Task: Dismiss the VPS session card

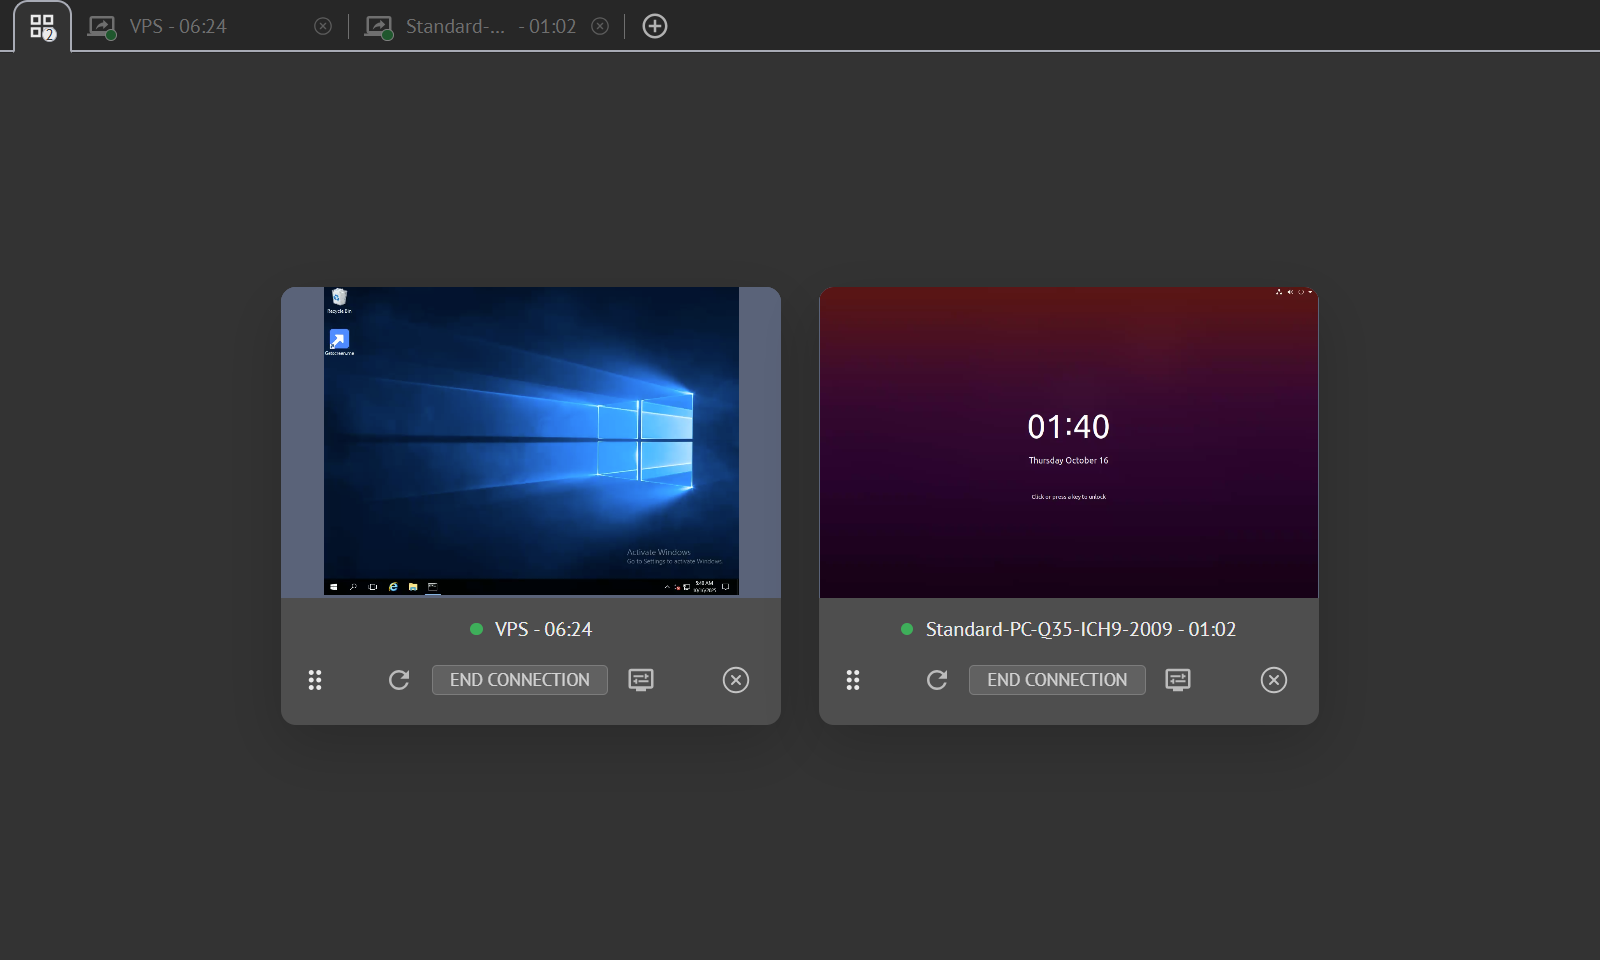Action: click(x=736, y=680)
